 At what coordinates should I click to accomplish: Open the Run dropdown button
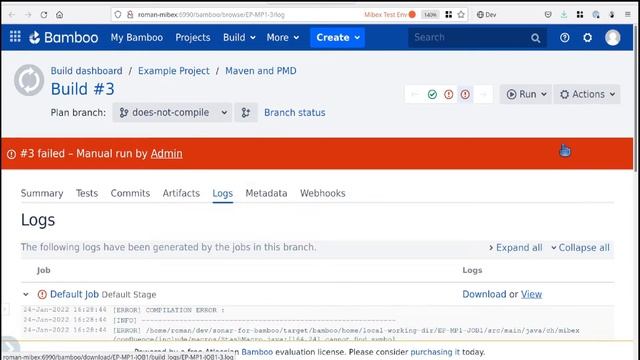pyautogui.click(x=526, y=94)
